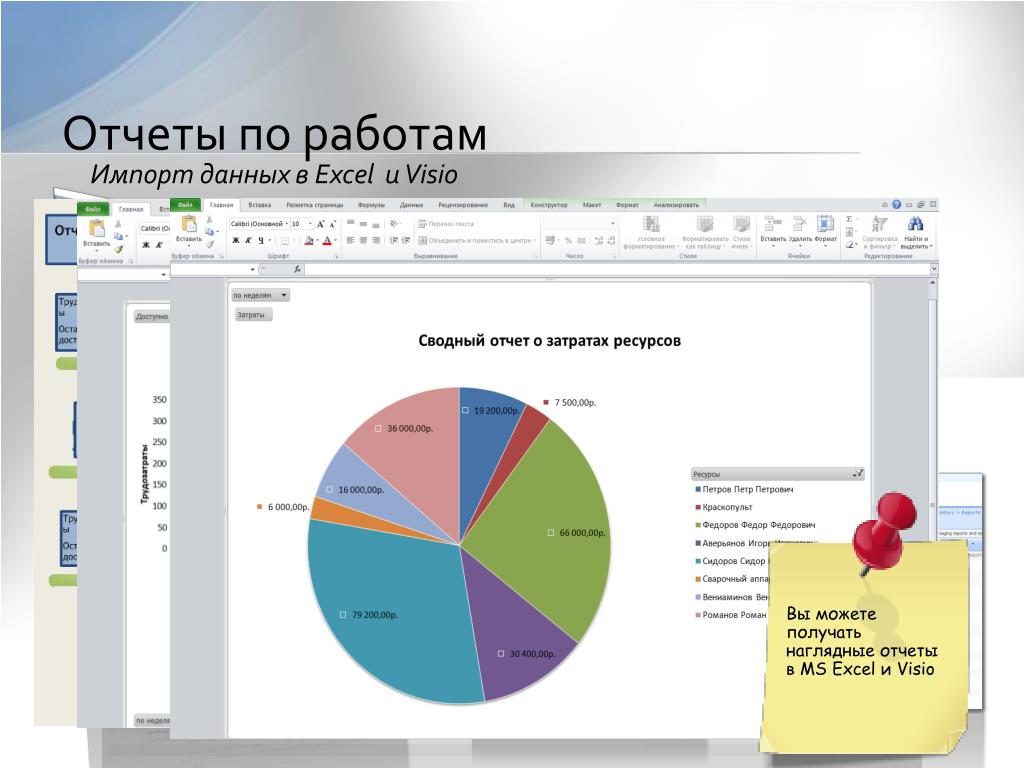Open the blue Help question mark icon
The image size is (1024, 768).
pyautogui.click(x=896, y=204)
